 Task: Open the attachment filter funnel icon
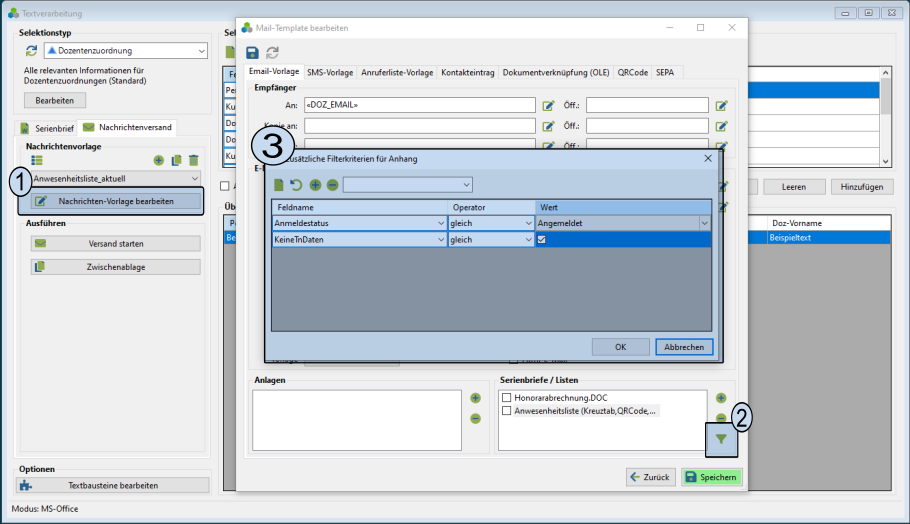(x=721, y=440)
